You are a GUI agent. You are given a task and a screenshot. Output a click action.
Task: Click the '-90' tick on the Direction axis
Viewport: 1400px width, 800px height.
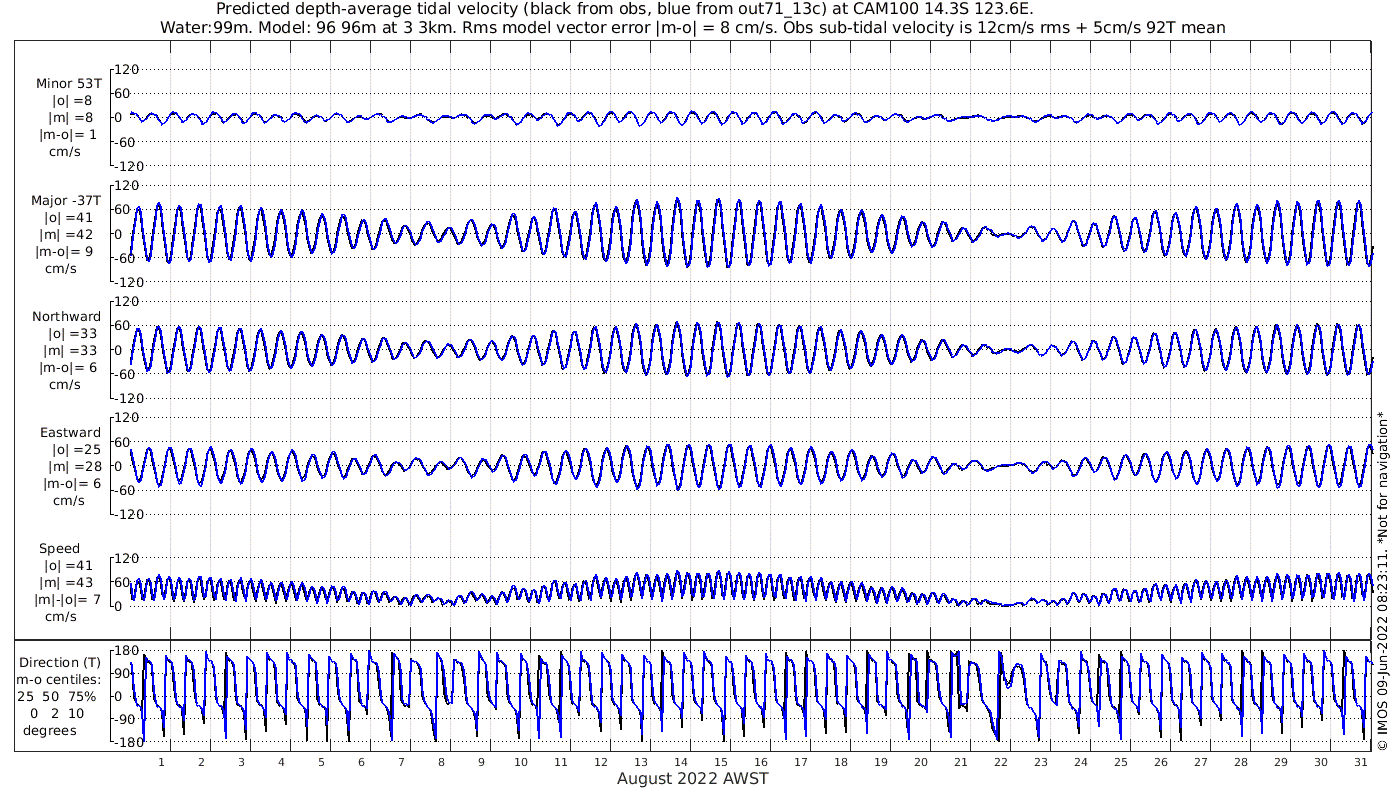(124, 719)
